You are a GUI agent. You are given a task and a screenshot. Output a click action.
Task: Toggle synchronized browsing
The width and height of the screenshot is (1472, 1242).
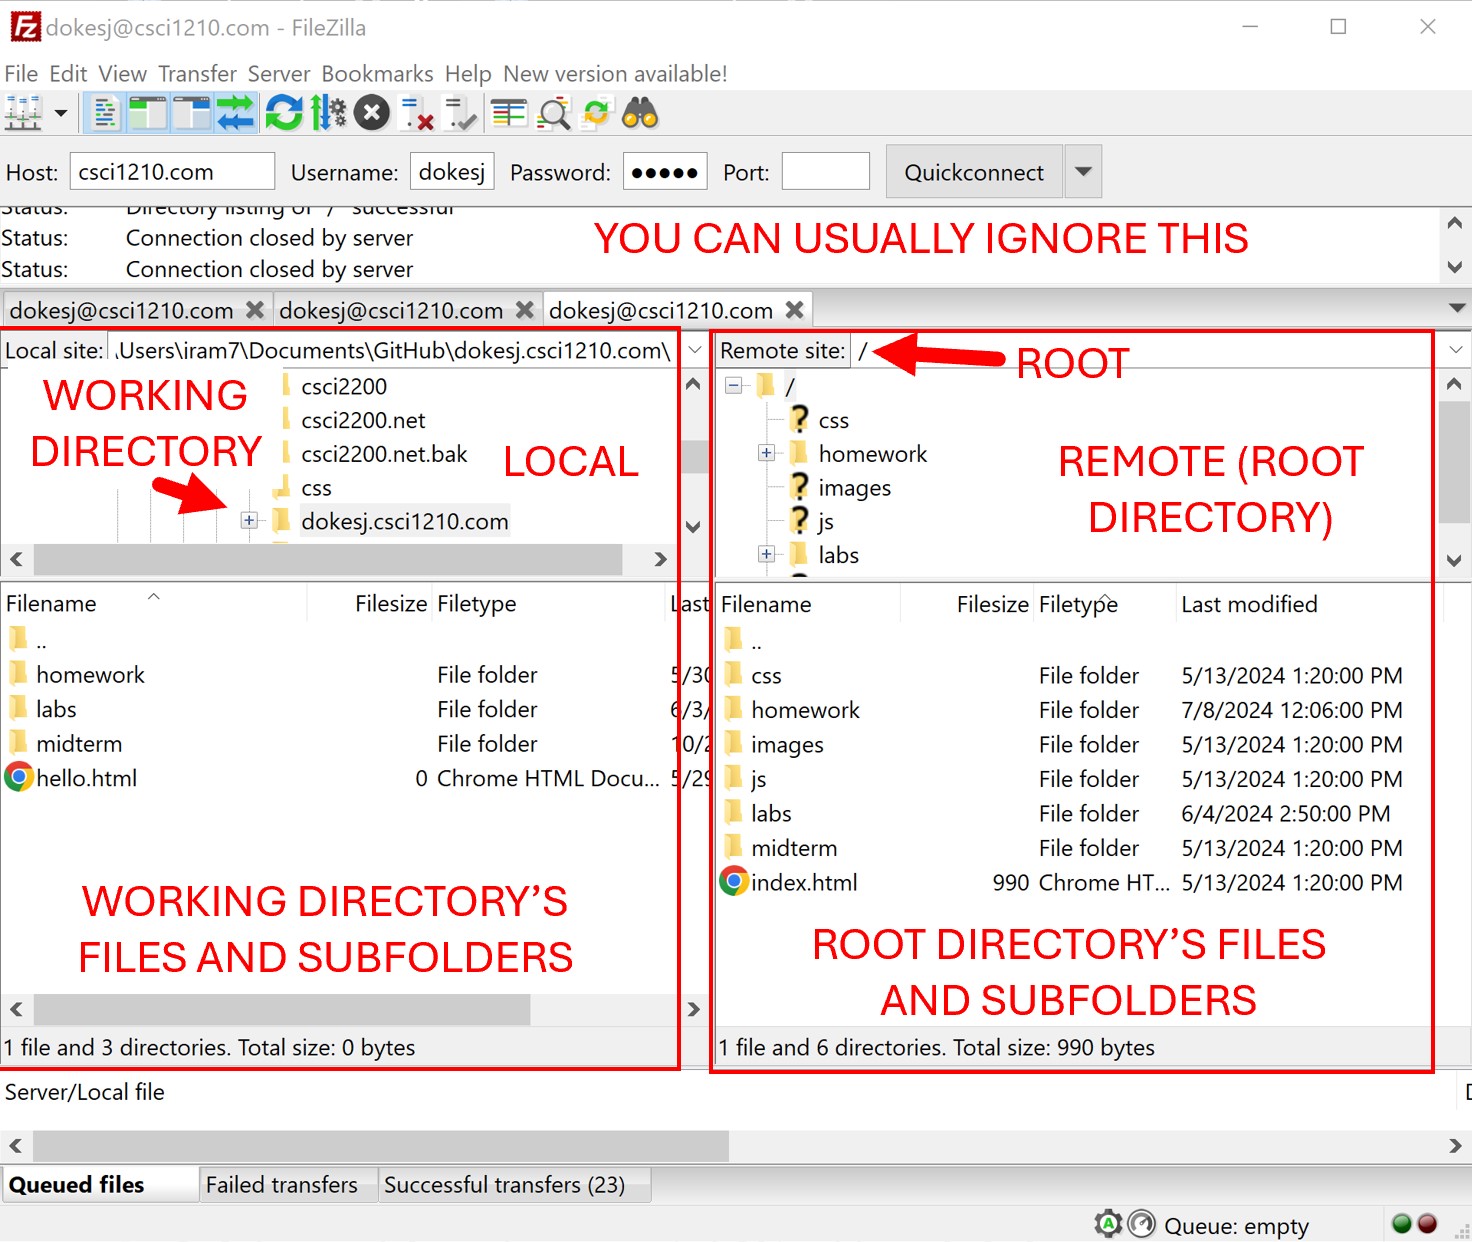tap(597, 114)
